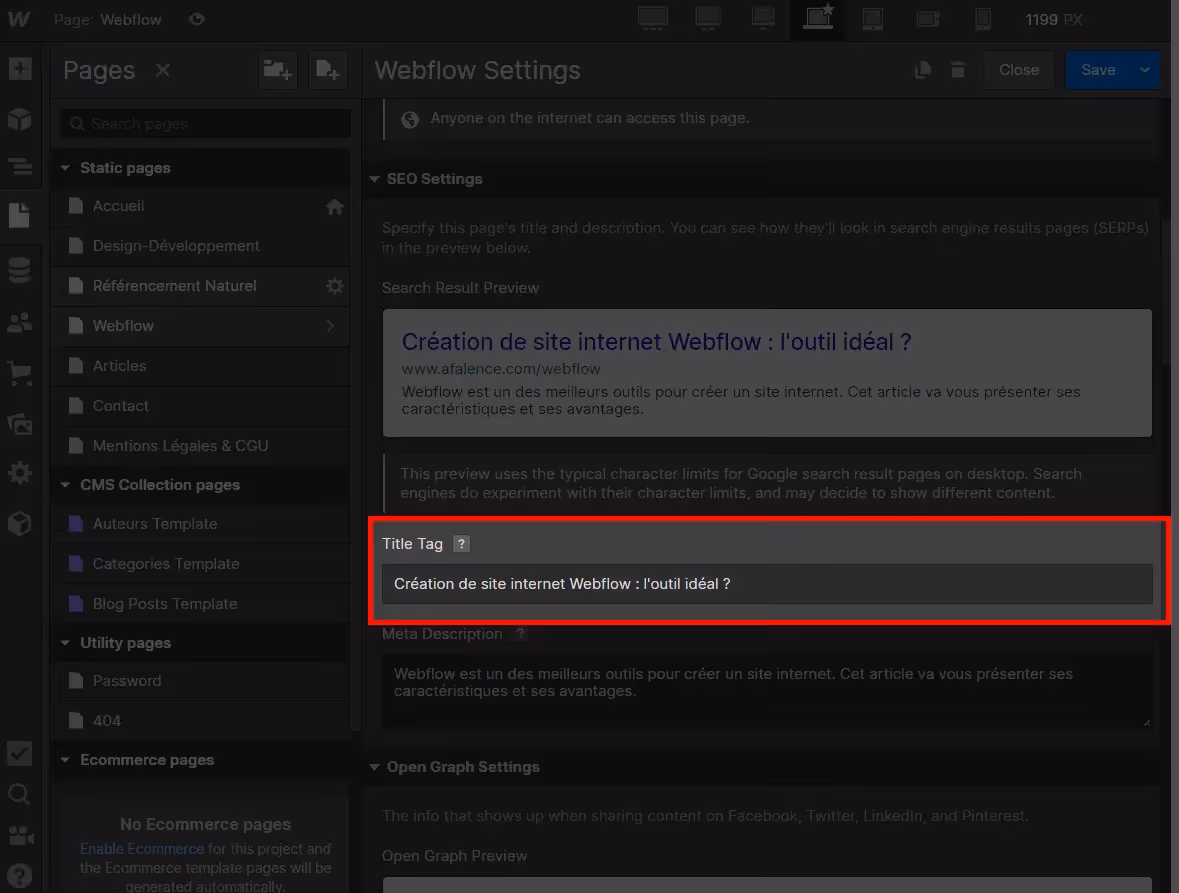1179x893 pixels.
Task: Click the www.afalence.com/webflow URL text
Action: 501,369
